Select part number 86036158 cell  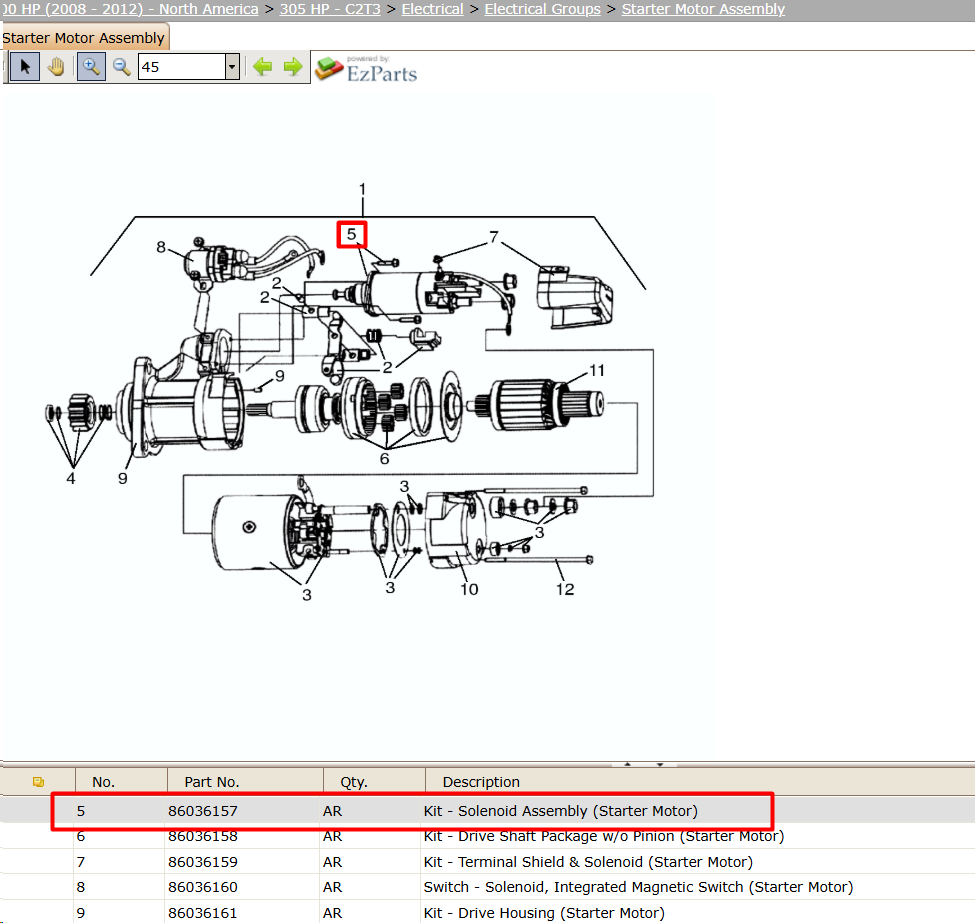click(203, 836)
